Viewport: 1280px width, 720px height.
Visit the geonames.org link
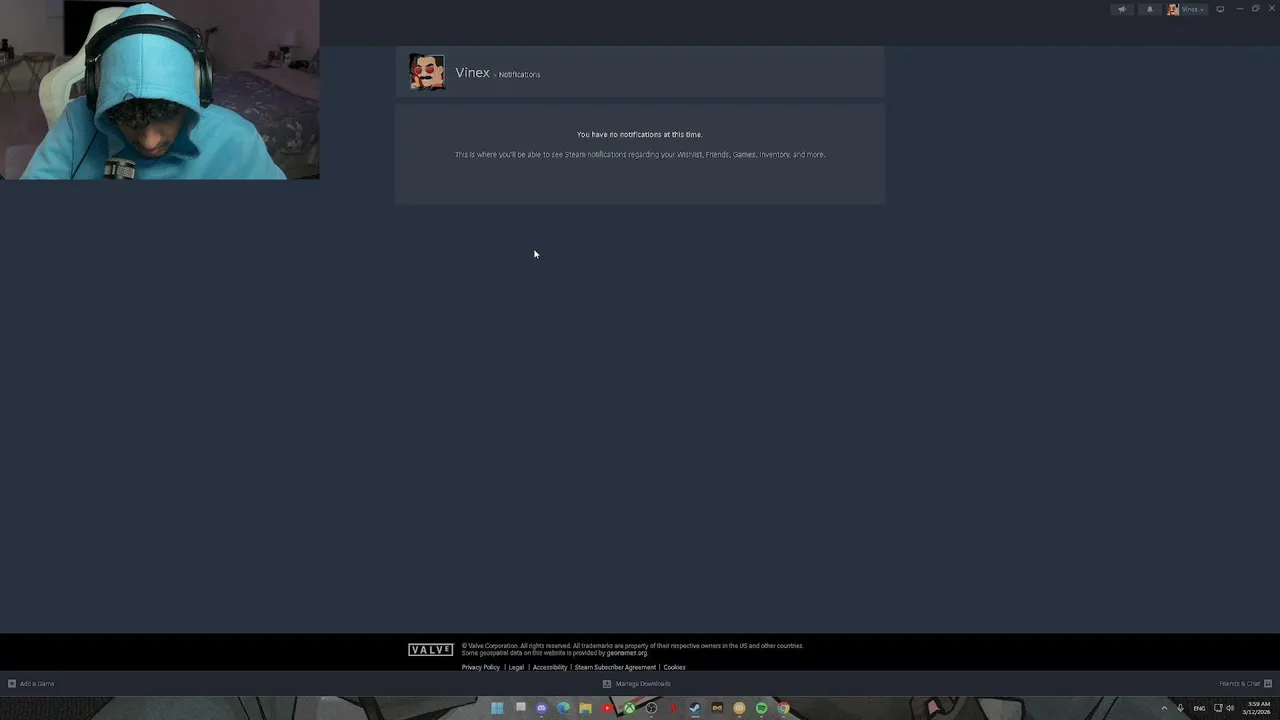click(x=626, y=653)
